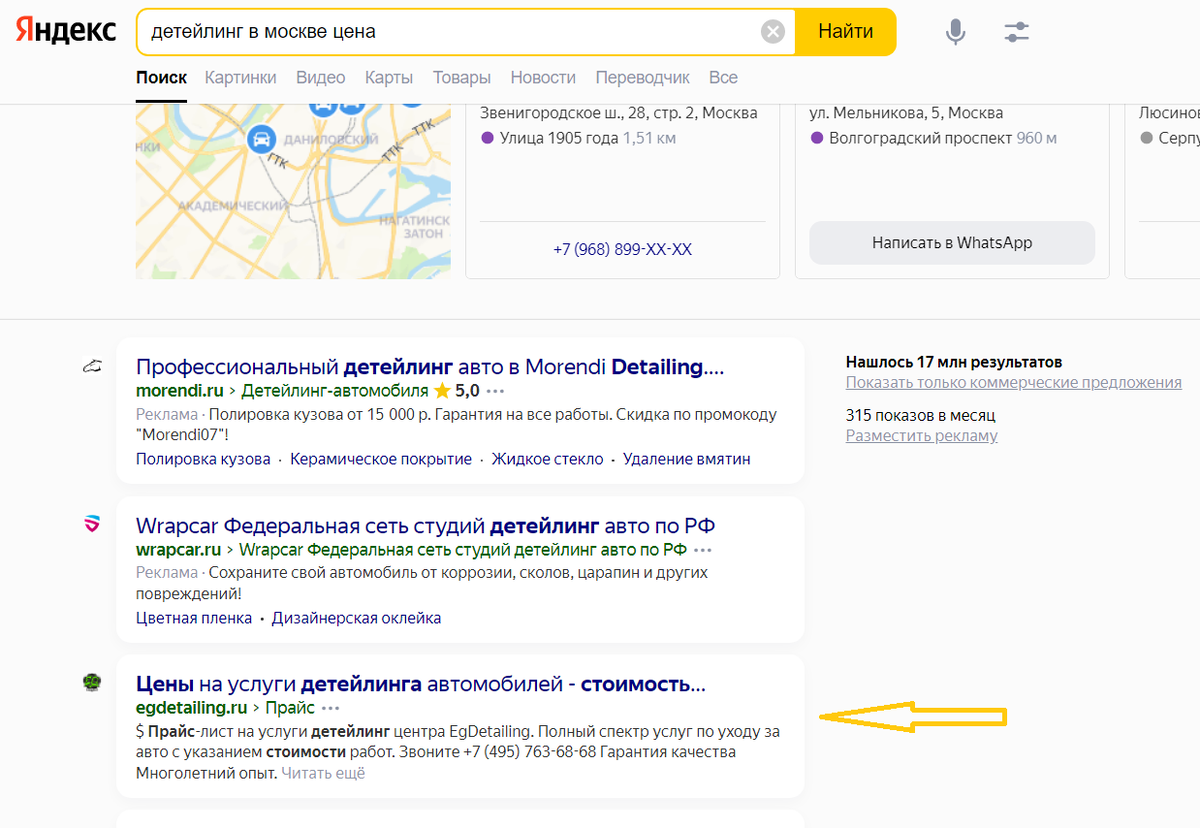
Task: Open Полировка кузова sitelink
Action: click(203, 459)
